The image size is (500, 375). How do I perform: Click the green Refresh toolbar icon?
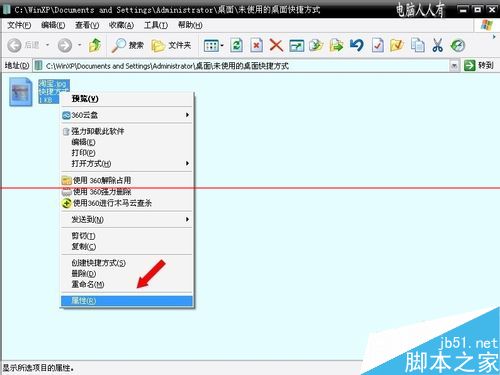pyautogui.click(x=236, y=45)
